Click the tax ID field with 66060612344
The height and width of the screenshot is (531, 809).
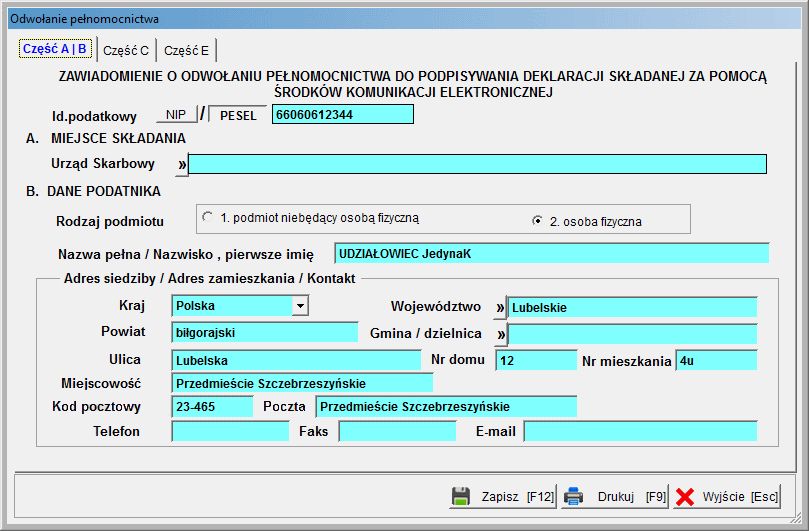(343, 115)
